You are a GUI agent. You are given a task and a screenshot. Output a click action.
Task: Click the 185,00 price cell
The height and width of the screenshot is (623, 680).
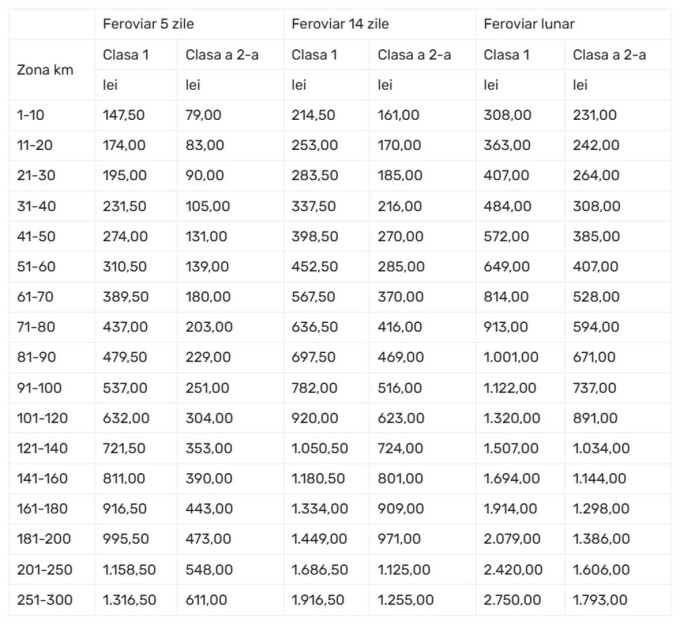coord(399,176)
